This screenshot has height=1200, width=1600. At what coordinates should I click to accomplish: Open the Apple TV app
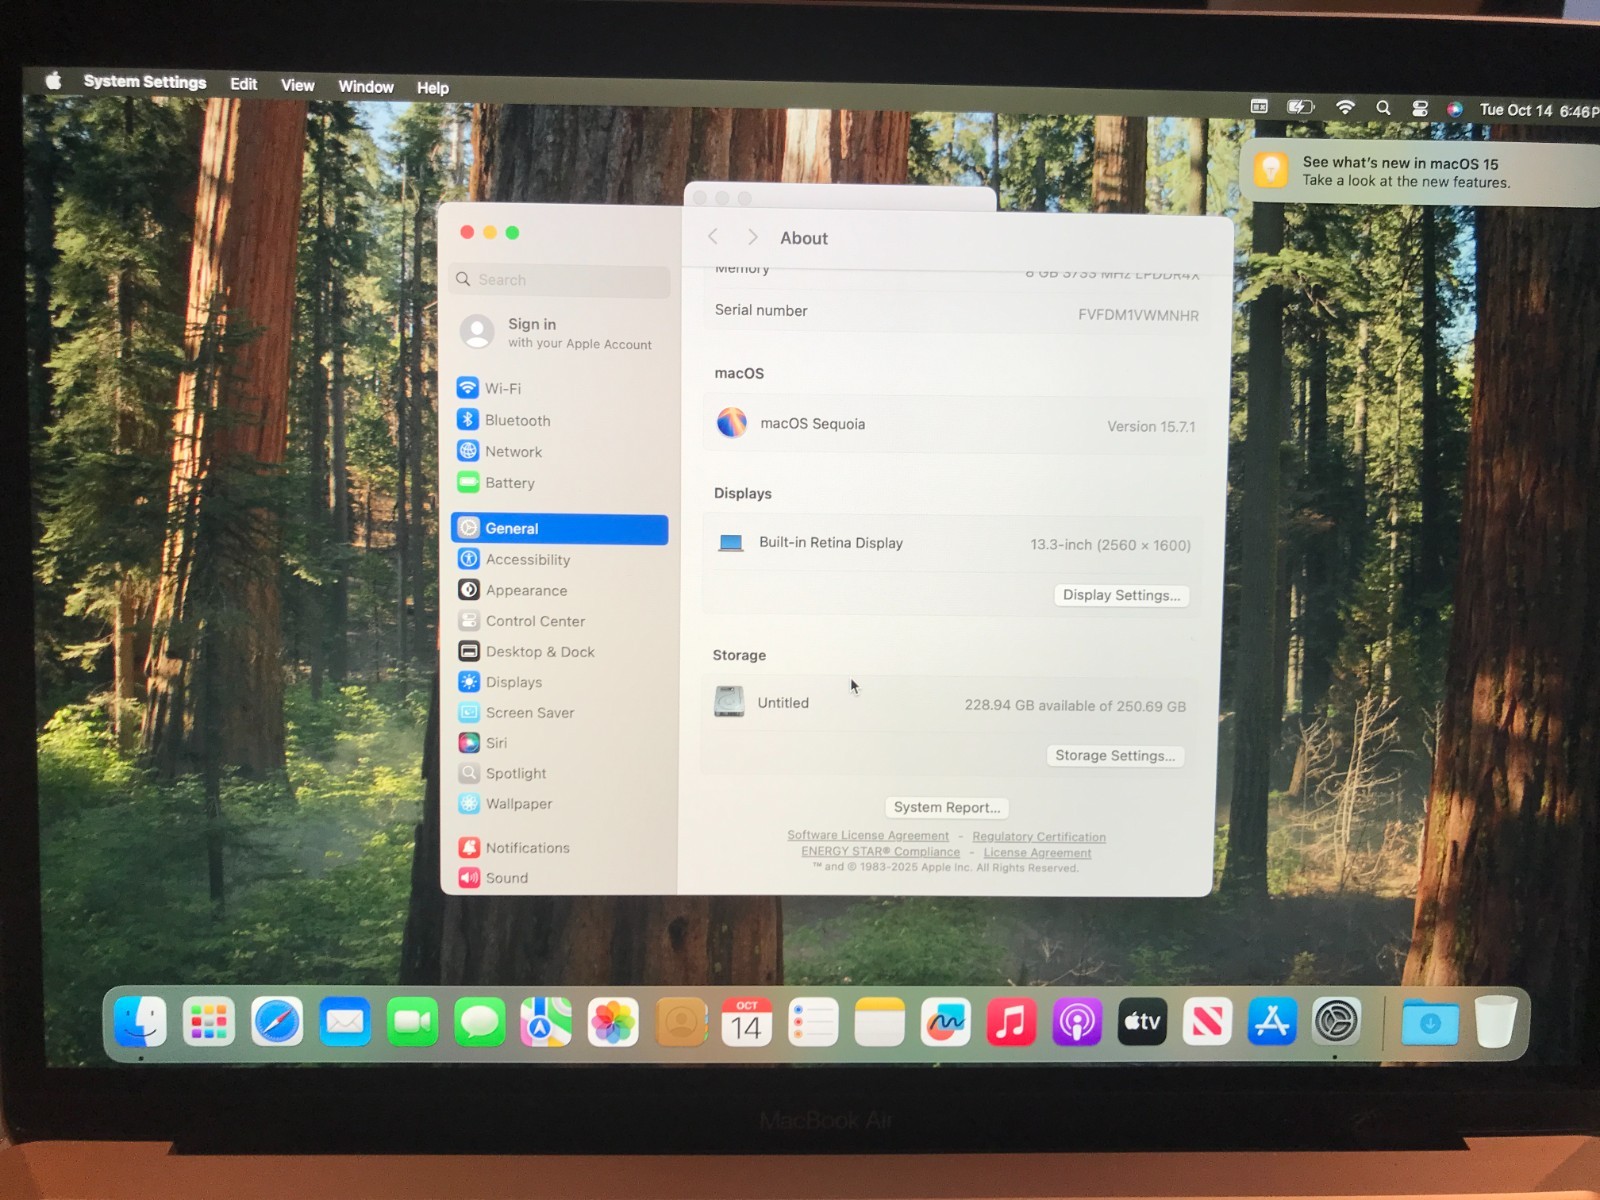tap(1142, 1022)
